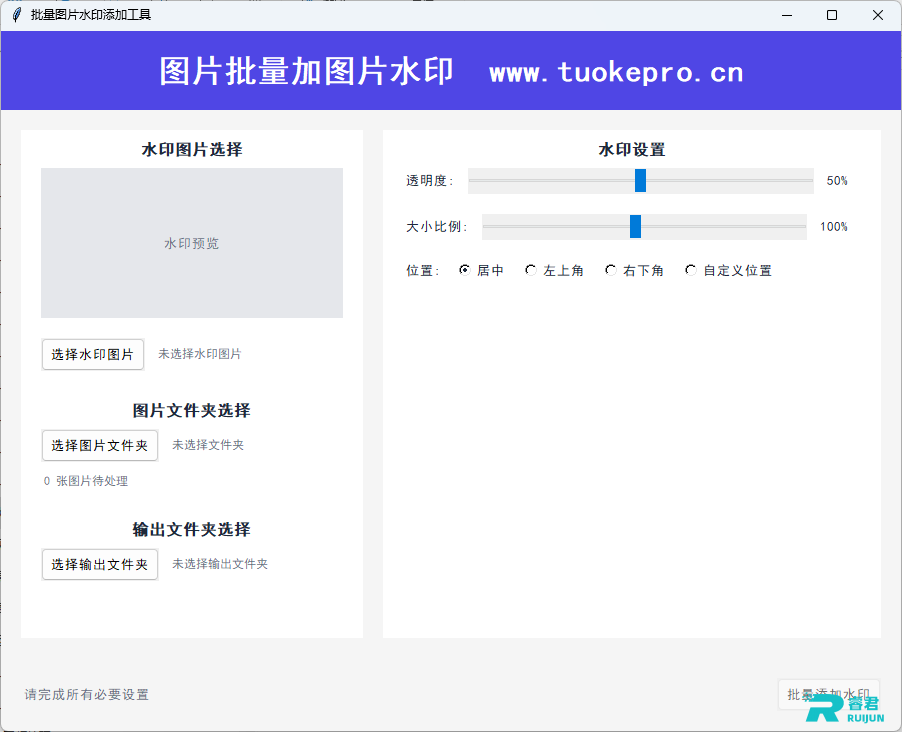The width and height of the screenshot is (902, 732).
Task: Click the 100% size ratio value
Action: click(x=834, y=227)
